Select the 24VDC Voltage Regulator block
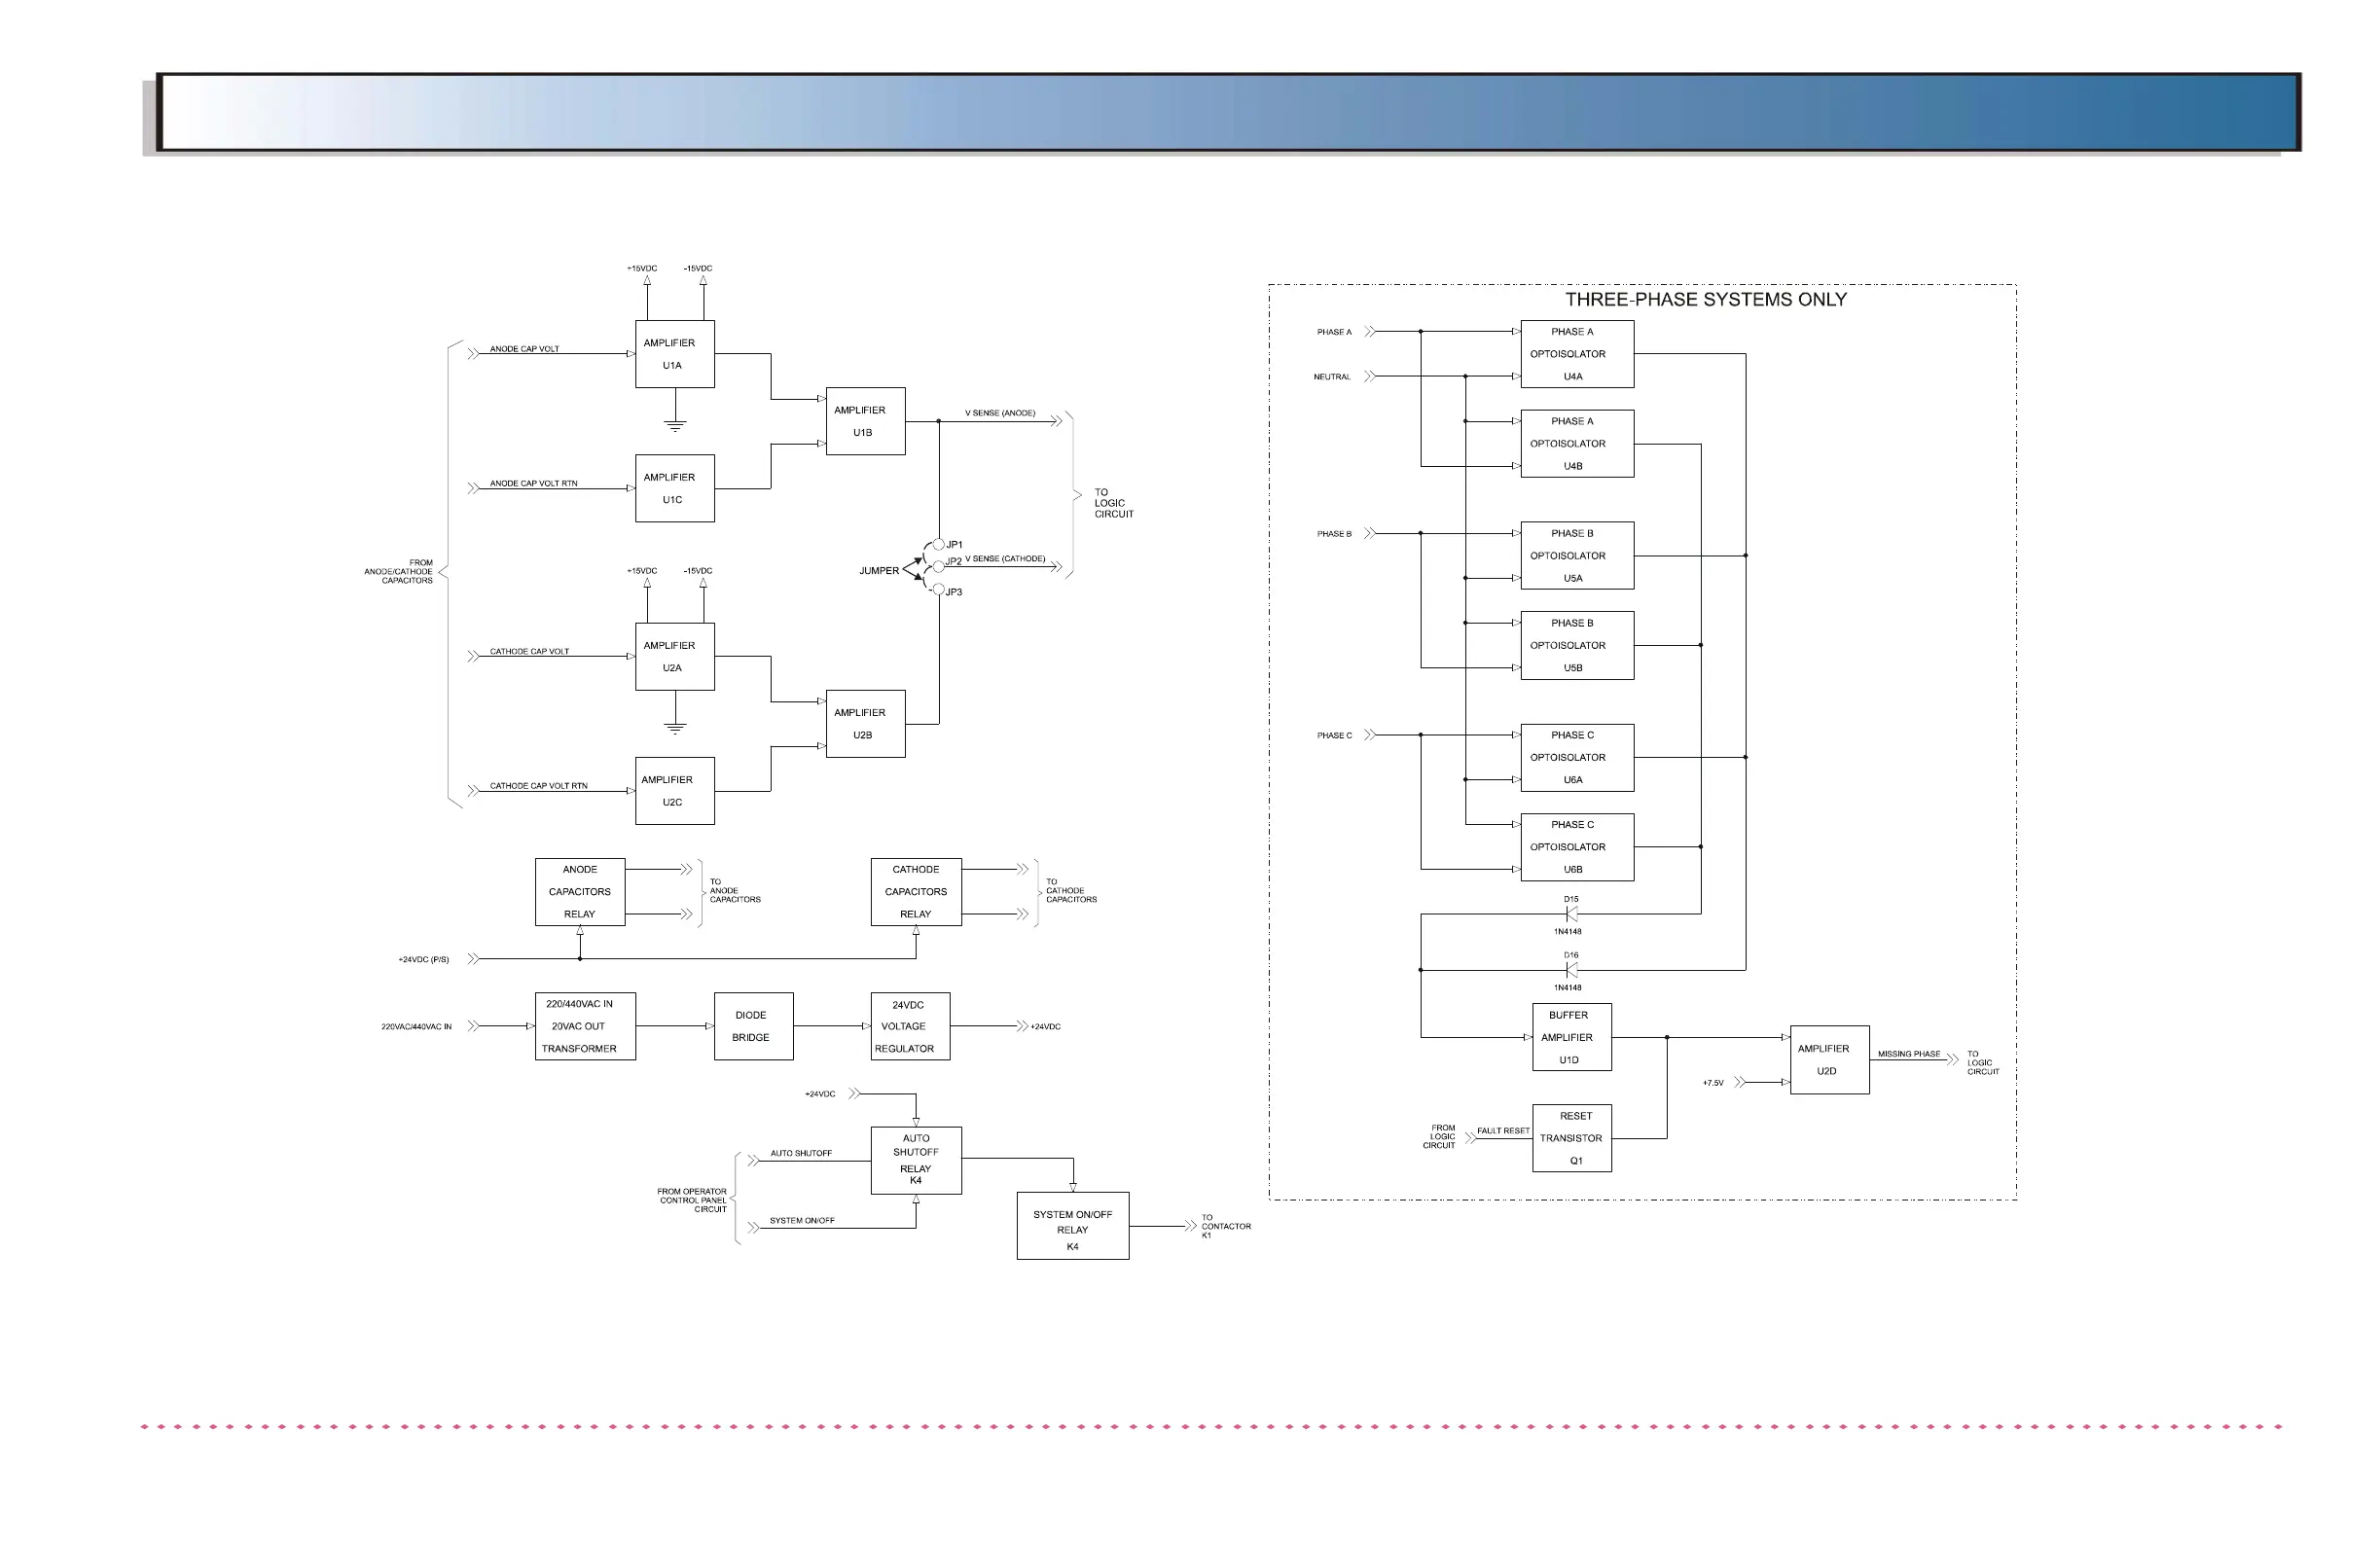 click(909, 1026)
